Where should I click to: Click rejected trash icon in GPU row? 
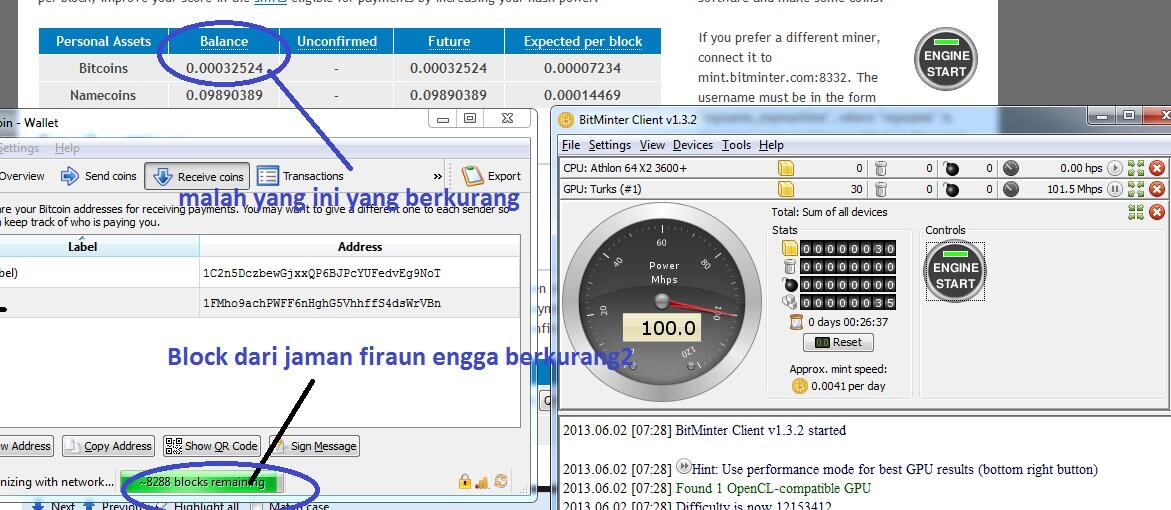(881, 189)
